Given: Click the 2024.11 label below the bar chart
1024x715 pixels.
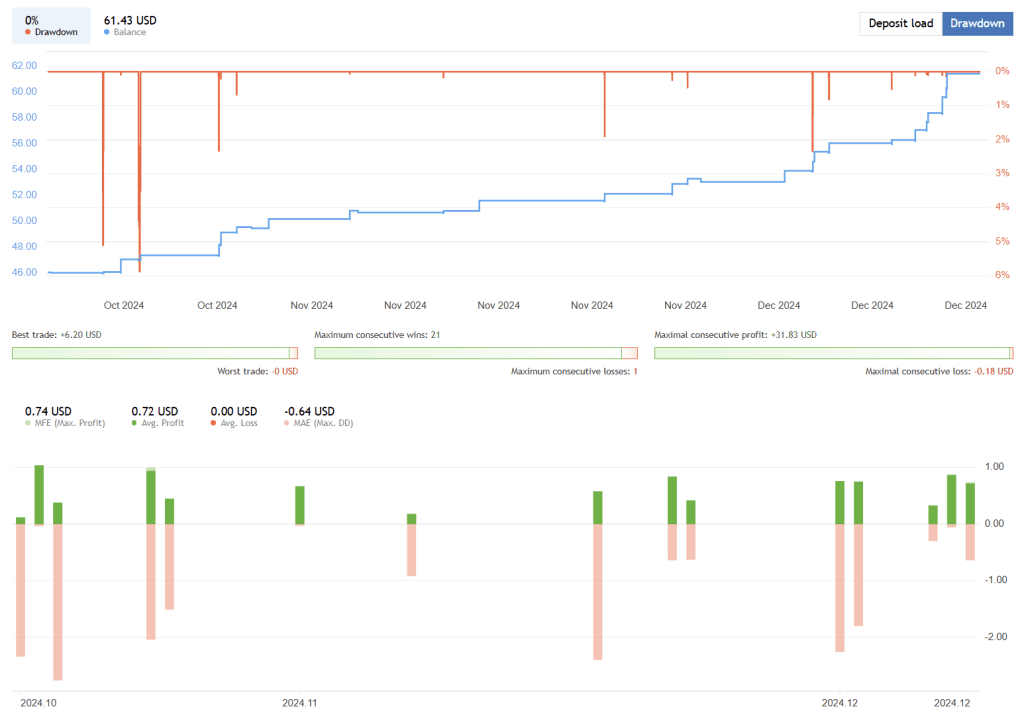Looking at the screenshot, I should click(x=298, y=702).
